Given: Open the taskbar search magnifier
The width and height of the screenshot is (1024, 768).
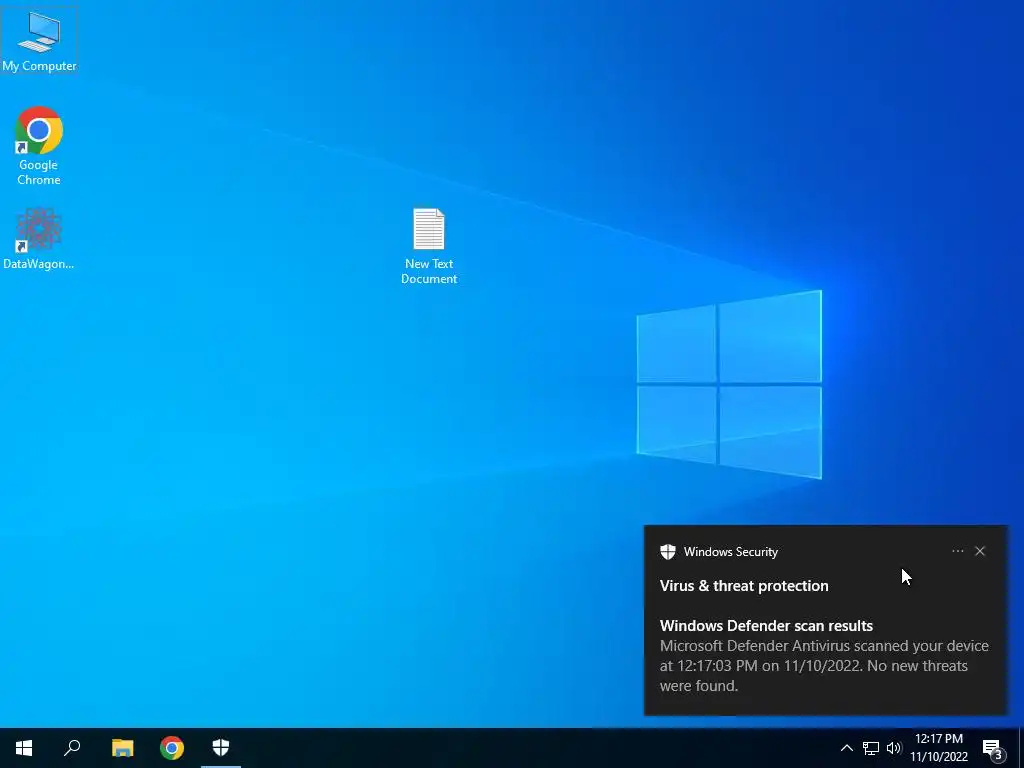Looking at the screenshot, I should [x=72, y=748].
